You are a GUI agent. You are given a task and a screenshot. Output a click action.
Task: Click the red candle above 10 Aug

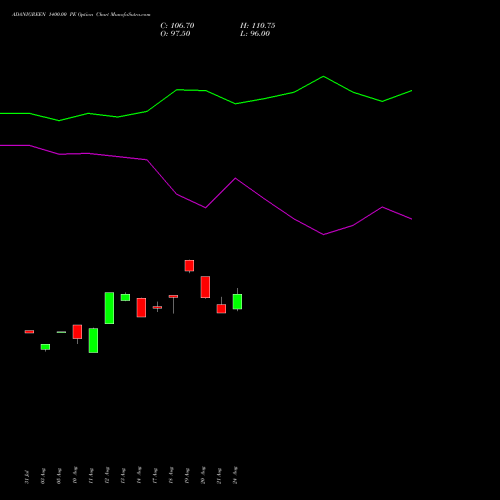(77, 332)
